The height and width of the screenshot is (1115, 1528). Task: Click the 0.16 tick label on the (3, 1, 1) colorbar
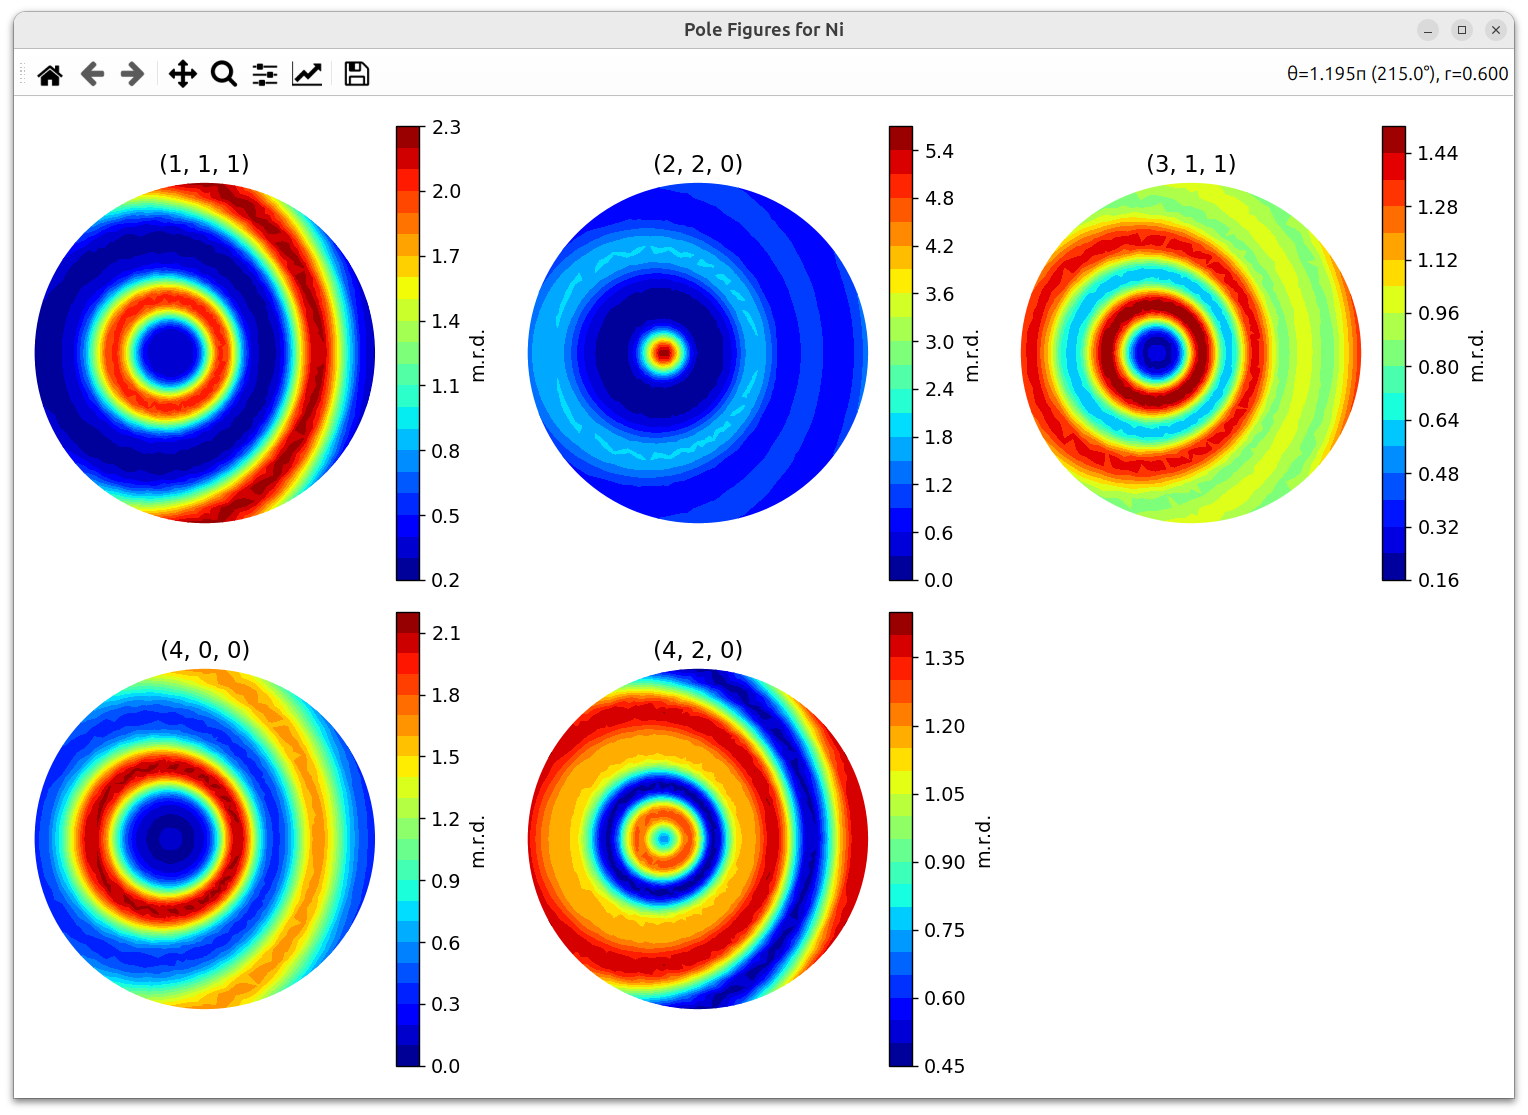click(x=1438, y=580)
